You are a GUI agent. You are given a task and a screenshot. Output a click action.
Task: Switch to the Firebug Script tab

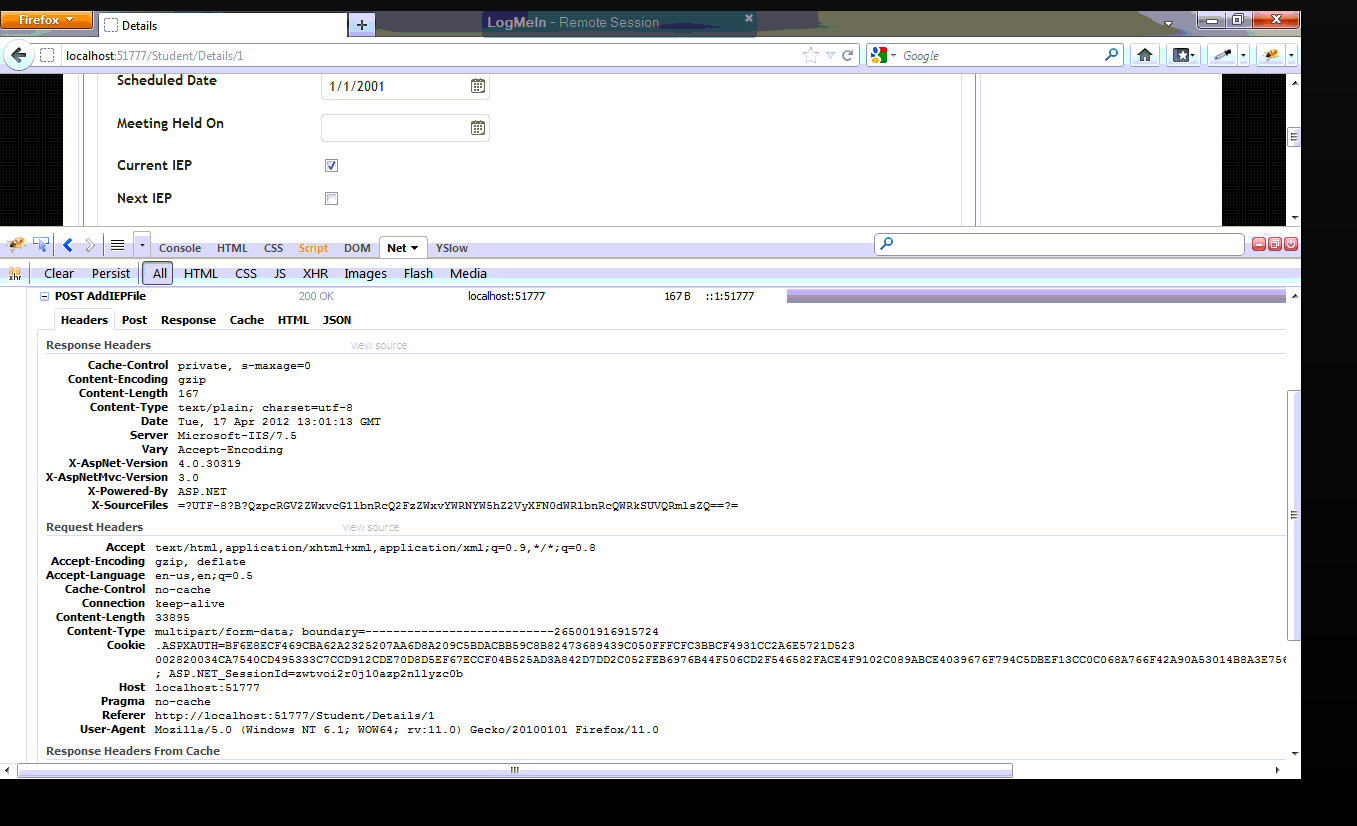[x=313, y=248]
